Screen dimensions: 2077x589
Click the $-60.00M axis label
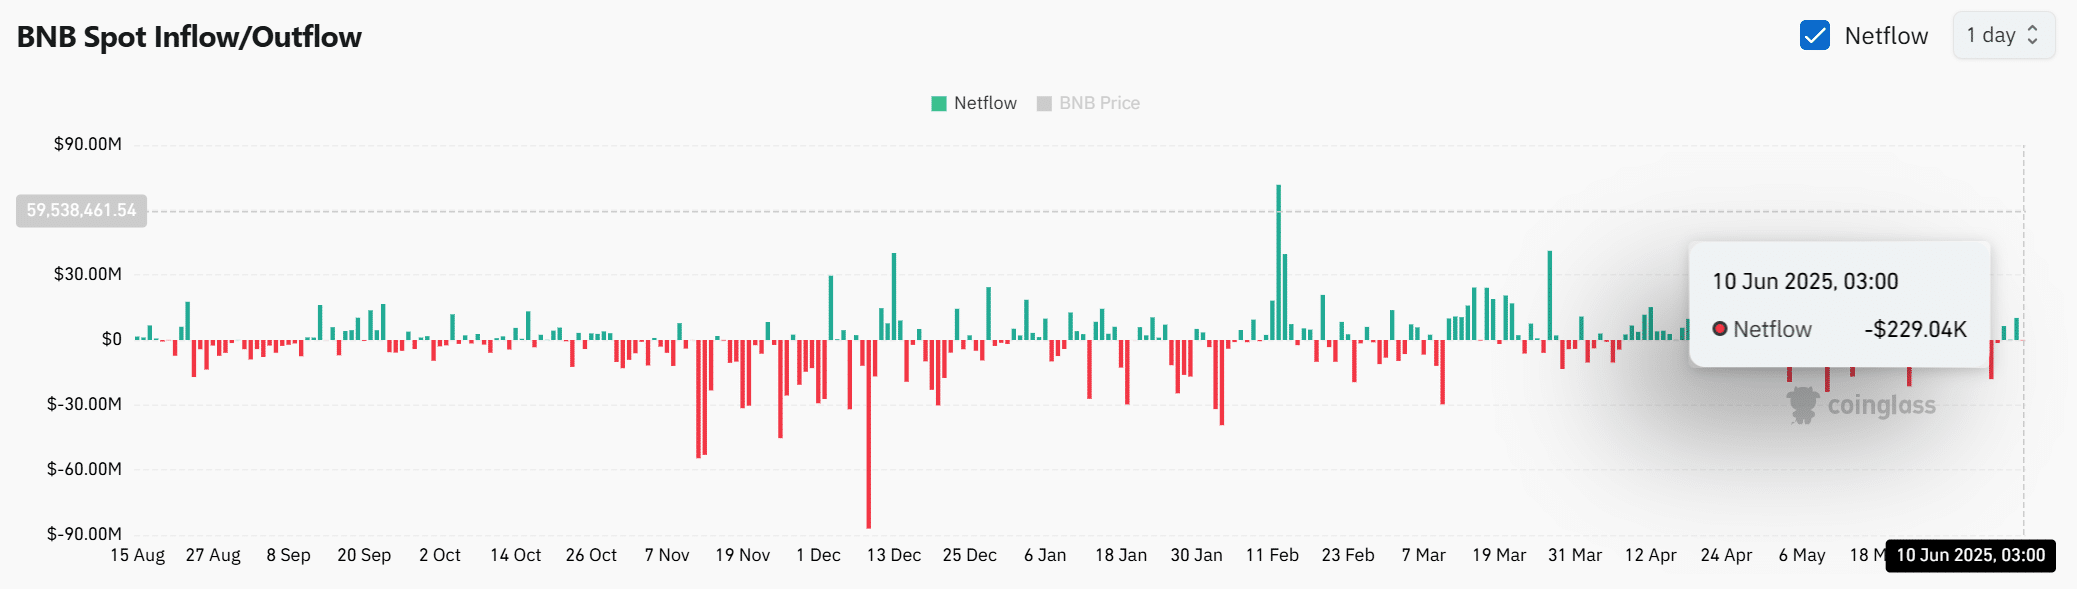[84, 469]
